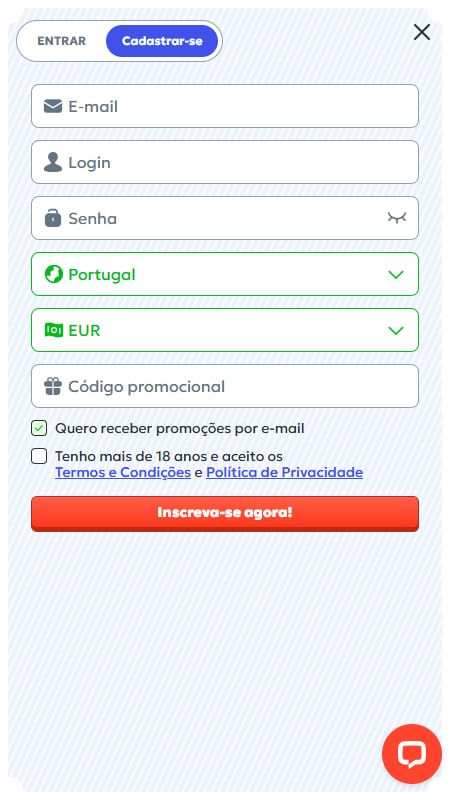
Task: Open the Política de Privacidade link
Action: [285, 472]
